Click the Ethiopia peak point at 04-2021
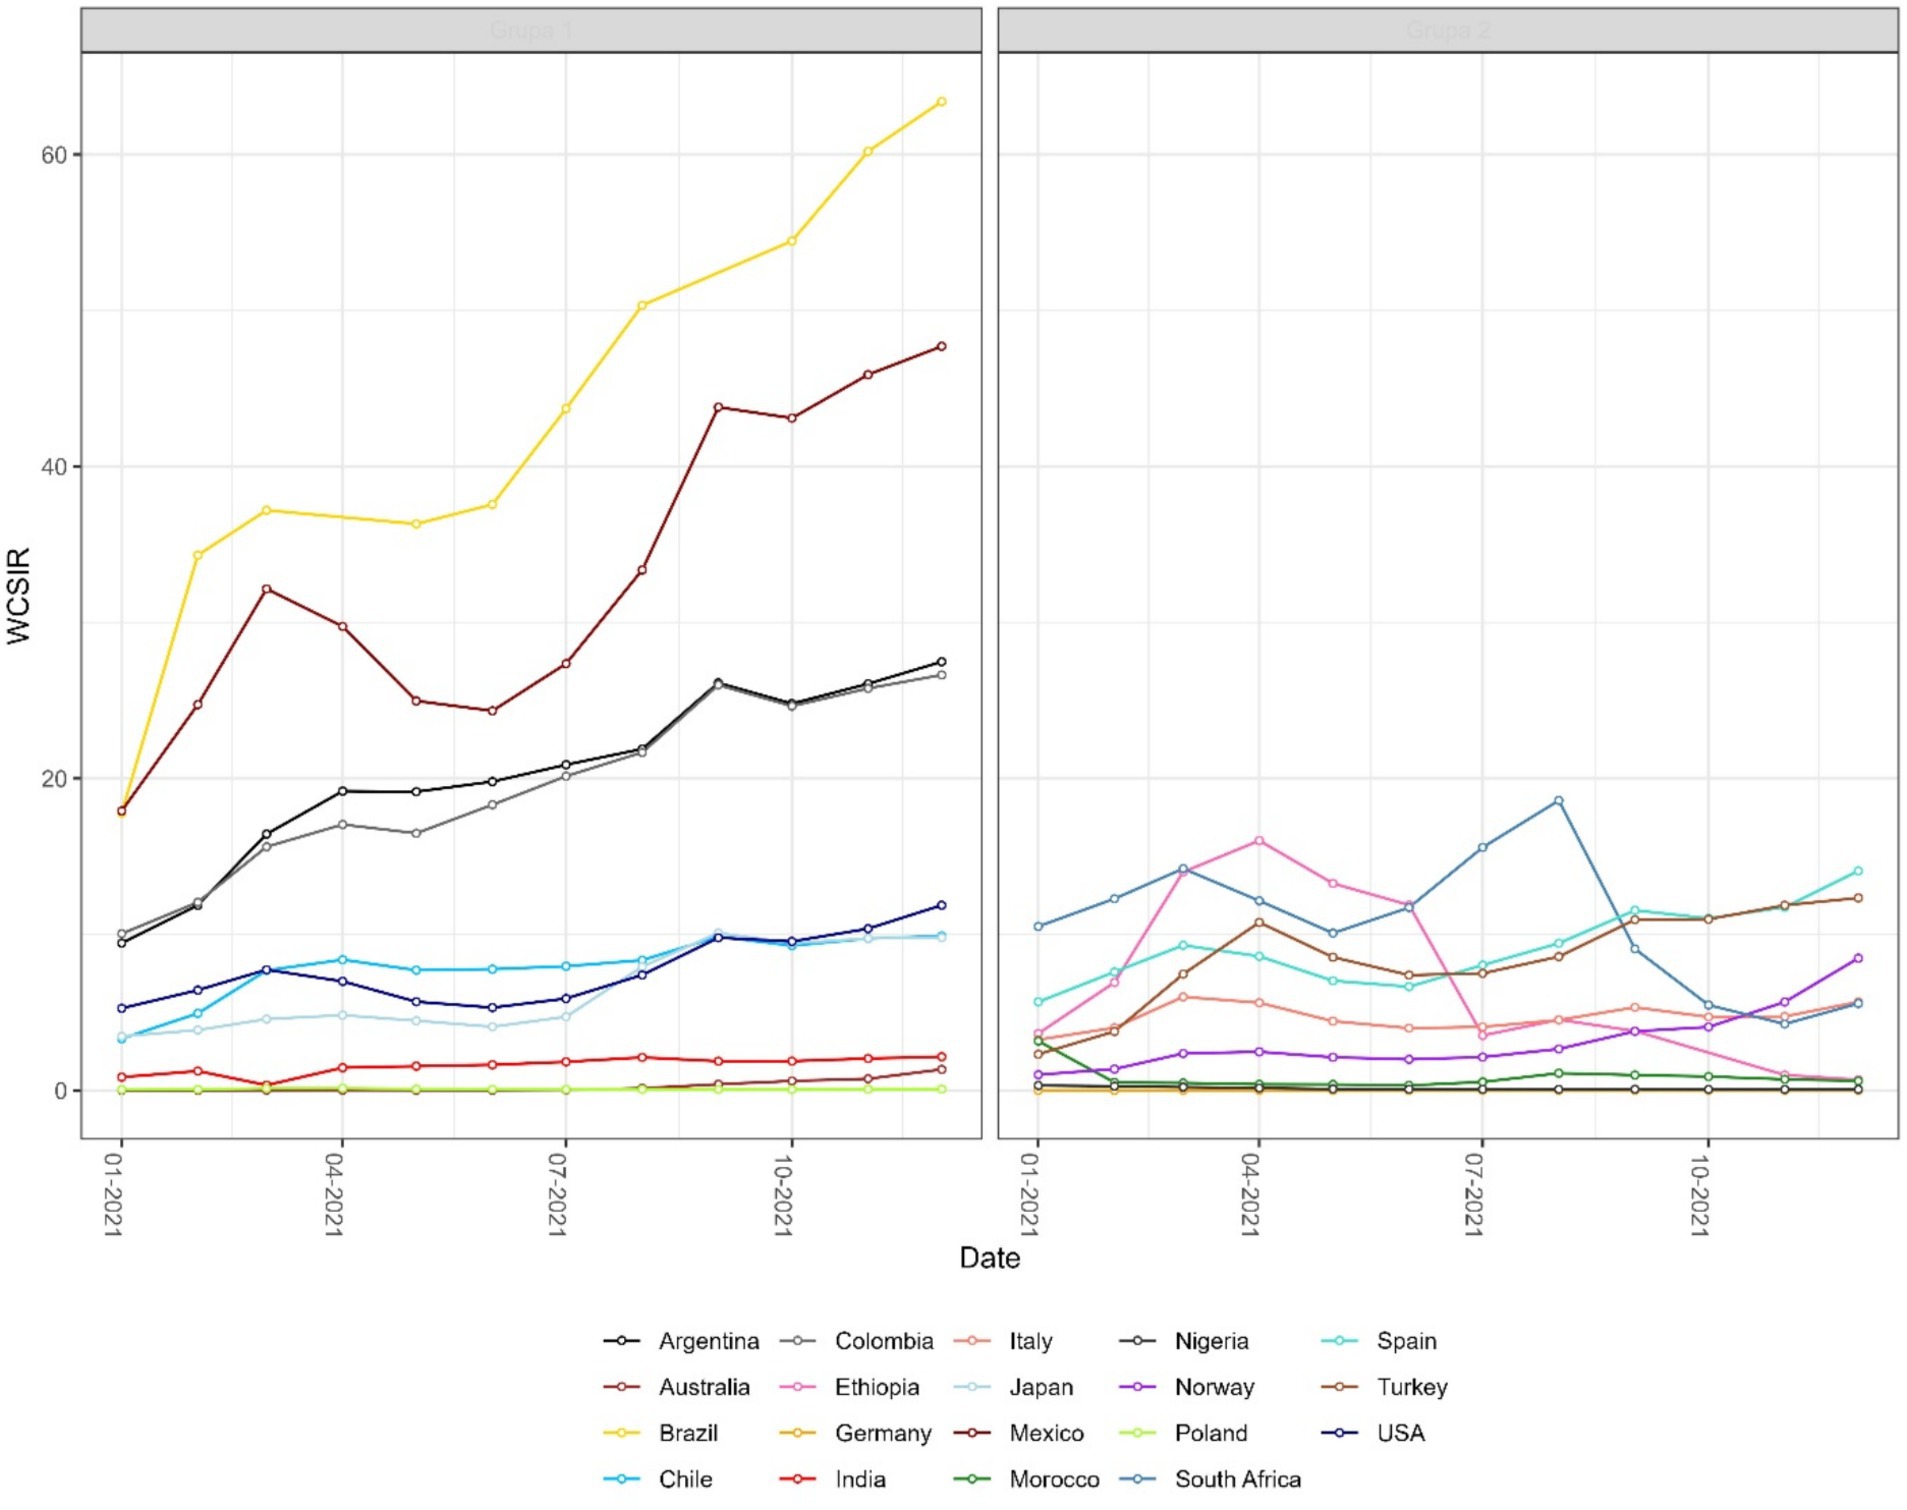Viewport: 1907px width, 1510px height. click(1259, 841)
